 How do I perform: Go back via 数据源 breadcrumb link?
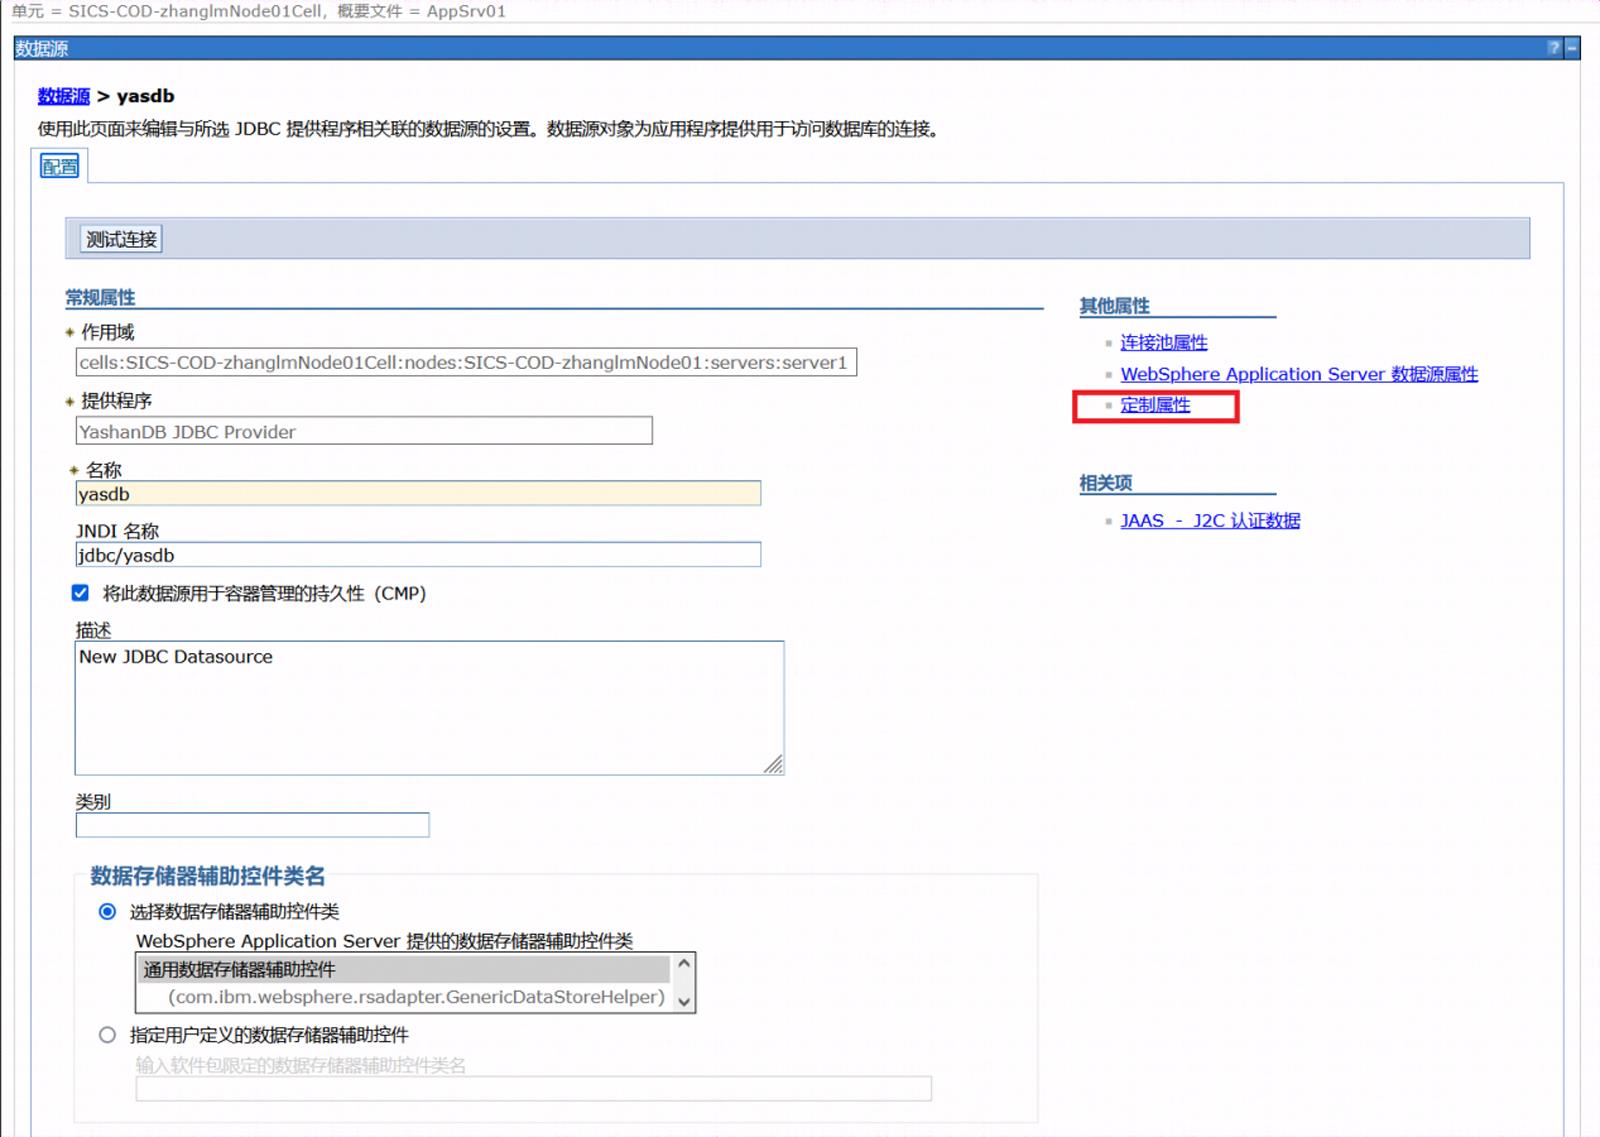coord(64,96)
